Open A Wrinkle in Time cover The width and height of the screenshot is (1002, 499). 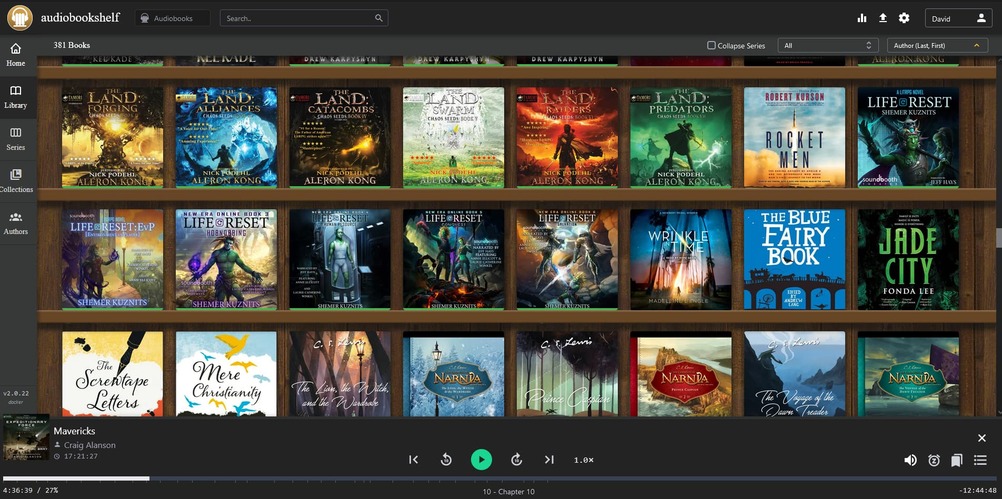[x=681, y=259]
